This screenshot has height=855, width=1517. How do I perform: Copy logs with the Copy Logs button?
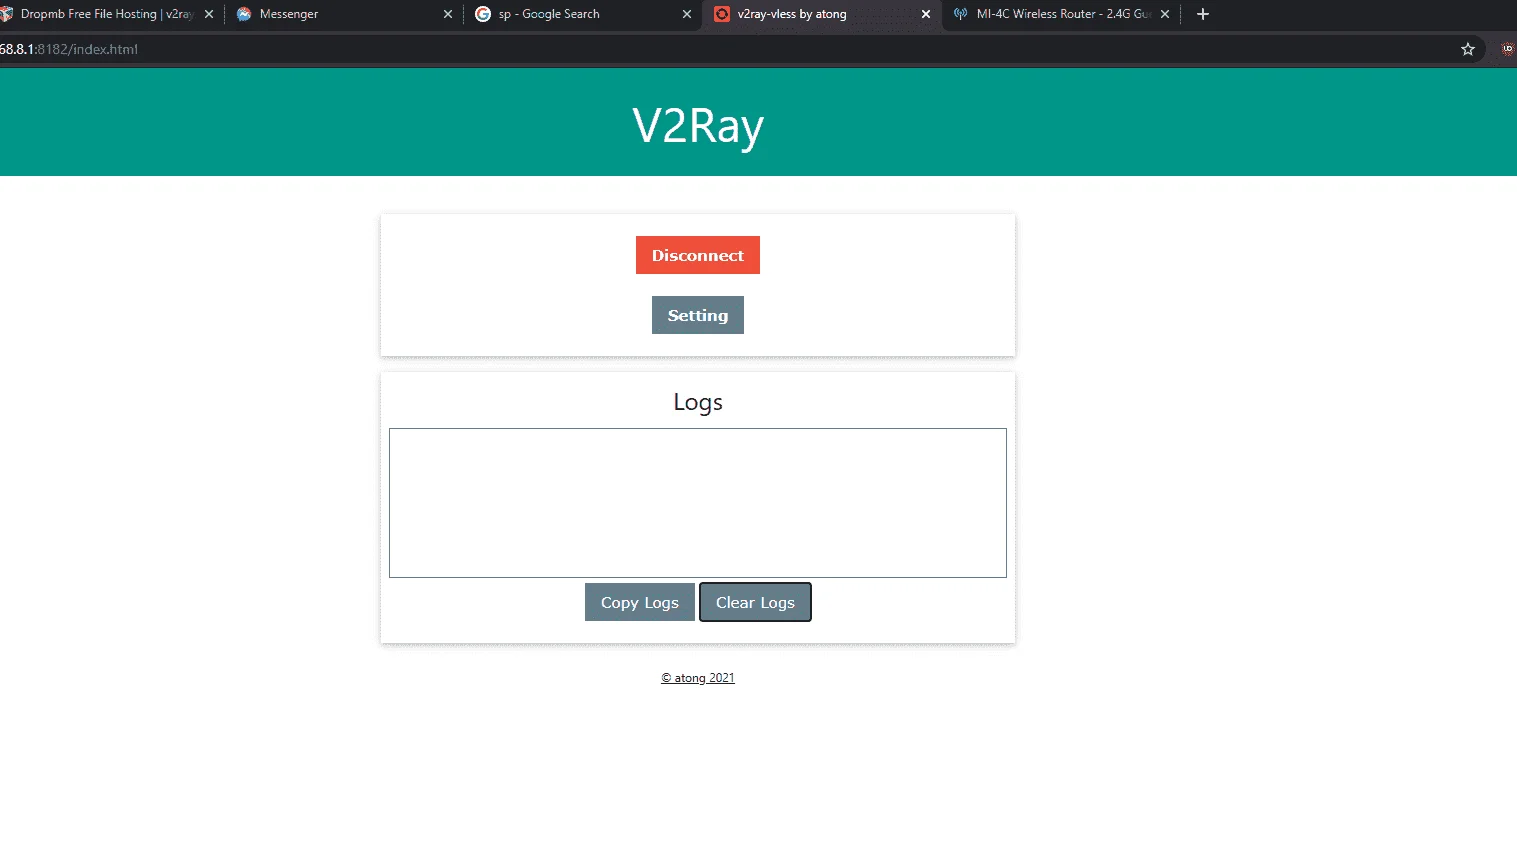640,602
